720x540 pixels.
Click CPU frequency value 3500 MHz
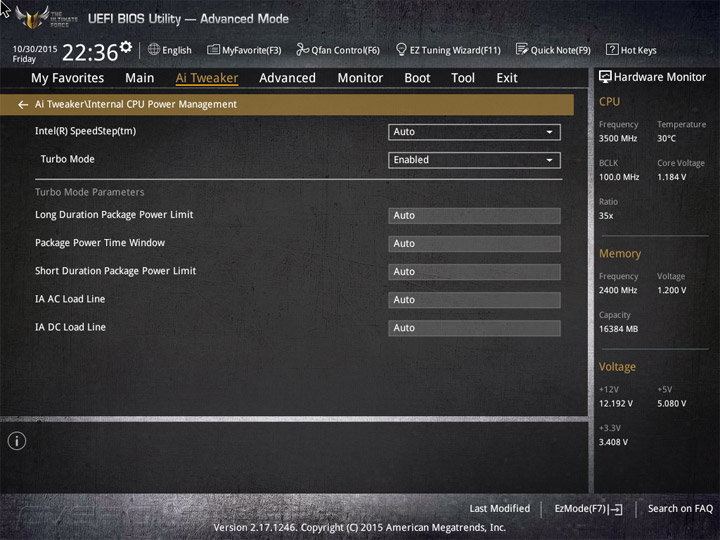coord(618,138)
